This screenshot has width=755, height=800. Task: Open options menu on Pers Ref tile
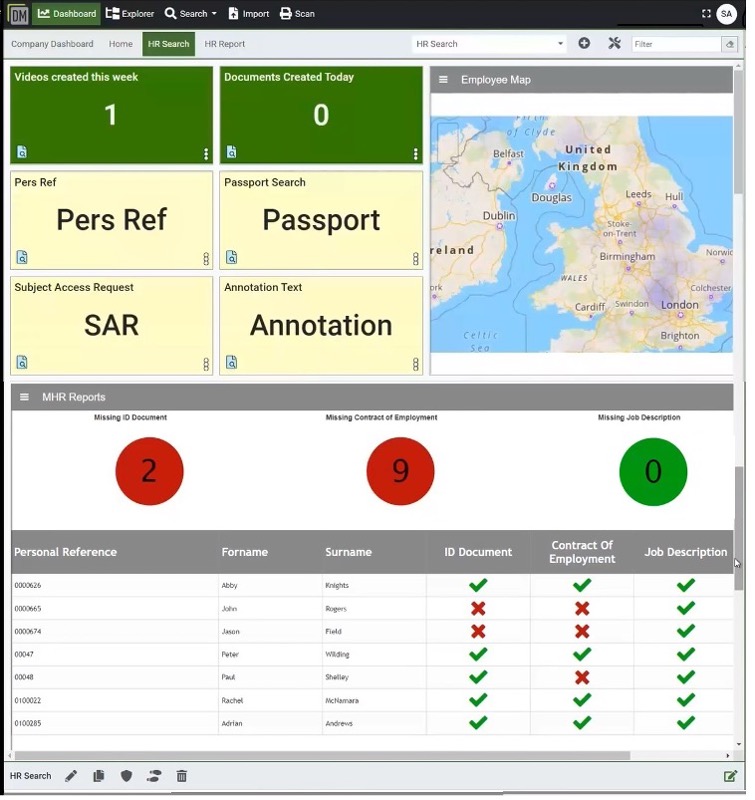click(x=206, y=259)
